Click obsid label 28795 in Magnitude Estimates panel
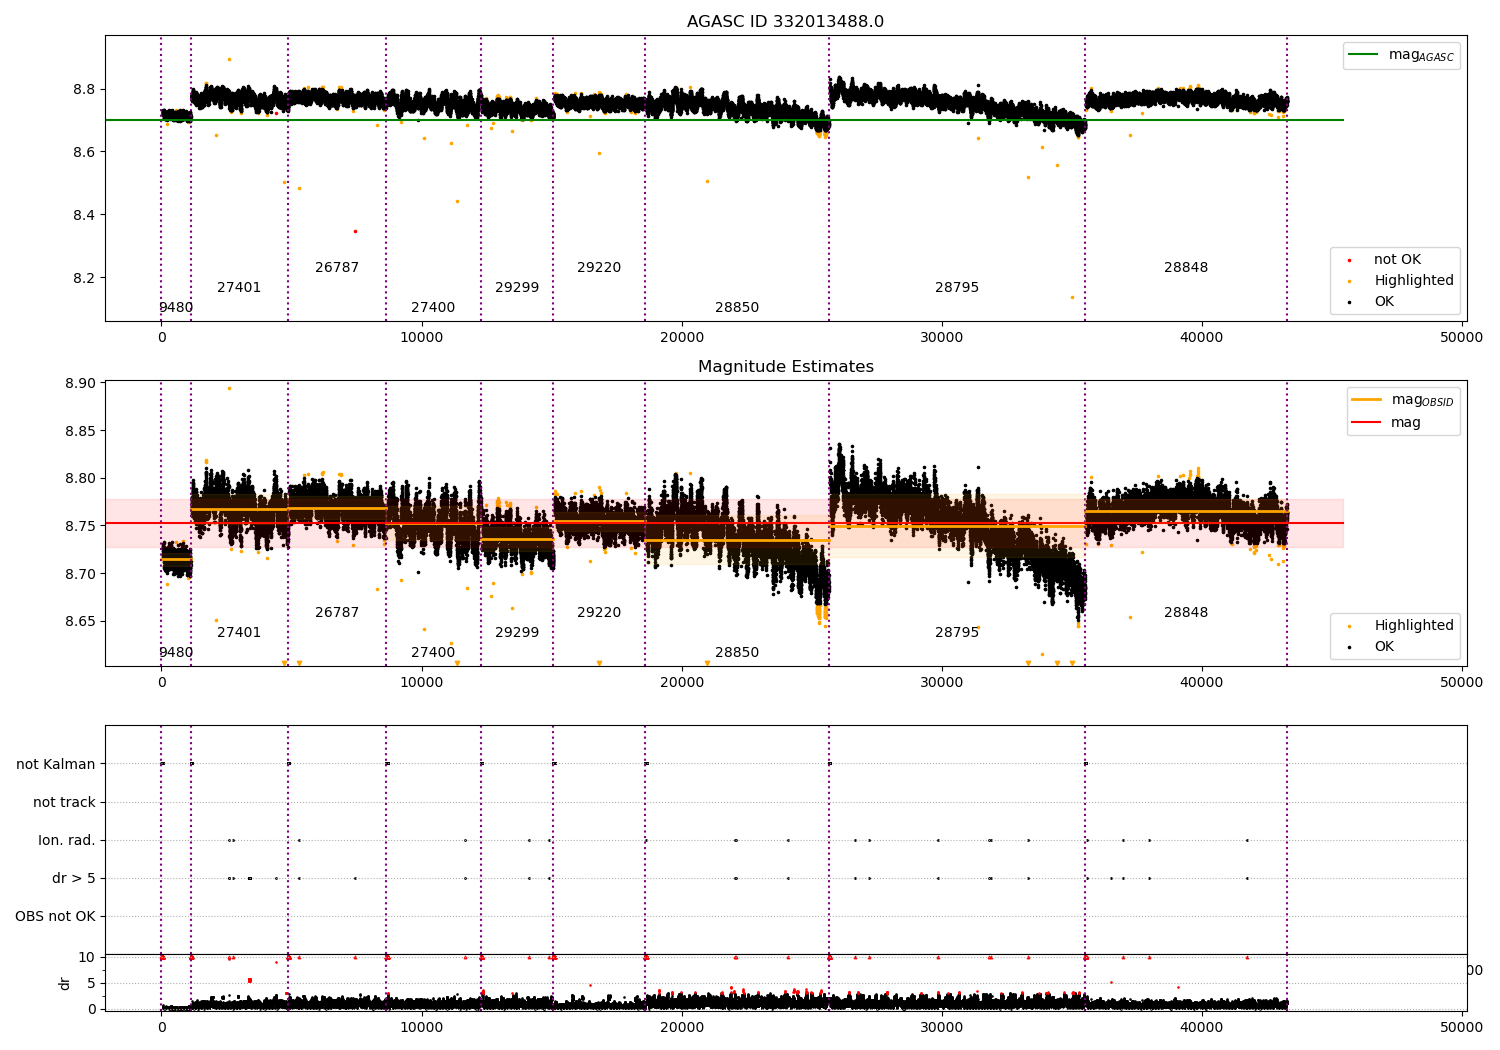 [x=957, y=633]
